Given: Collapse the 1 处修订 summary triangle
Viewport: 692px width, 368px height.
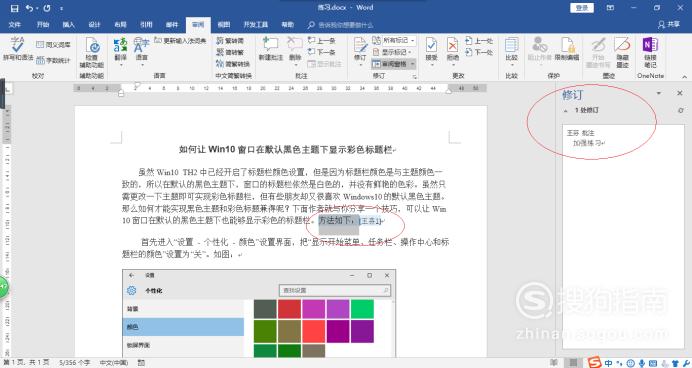Looking at the screenshot, I should pyautogui.click(x=566, y=111).
